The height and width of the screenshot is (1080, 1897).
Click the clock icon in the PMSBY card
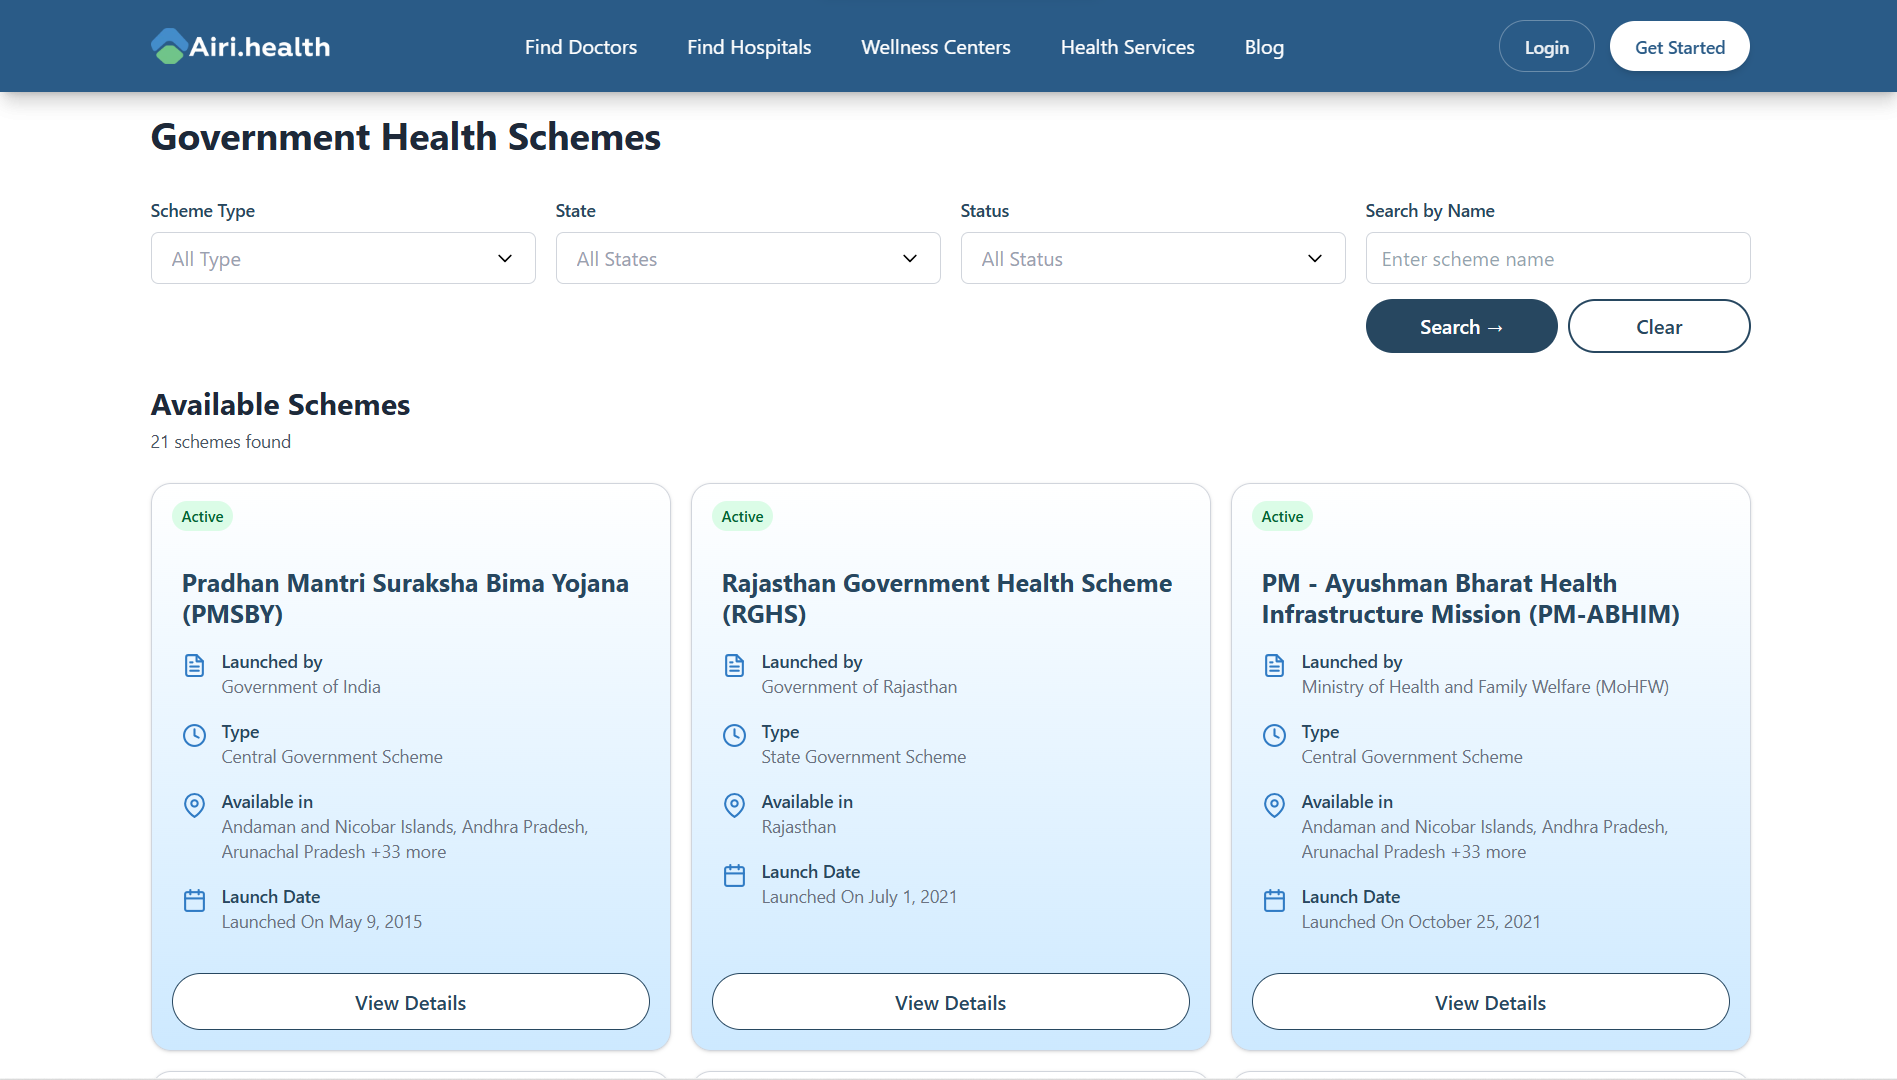click(194, 735)
